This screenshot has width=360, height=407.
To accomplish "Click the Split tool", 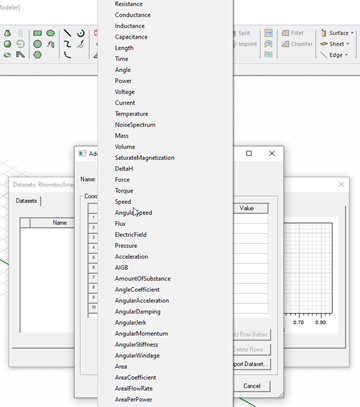I will [x=242, y=33].
